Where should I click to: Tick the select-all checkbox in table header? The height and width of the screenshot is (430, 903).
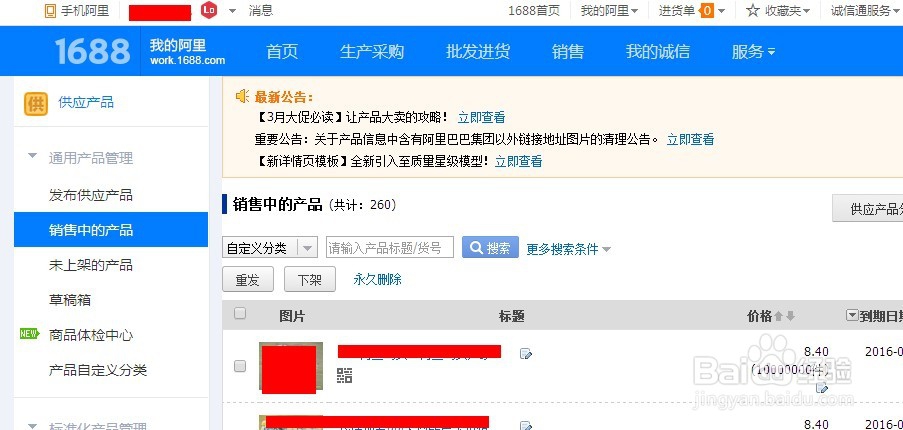point(240,313)
